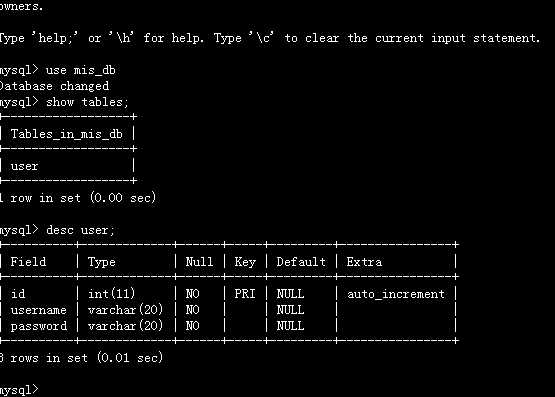
Task: Select the Key column header
Action: [x=245, y=262]
